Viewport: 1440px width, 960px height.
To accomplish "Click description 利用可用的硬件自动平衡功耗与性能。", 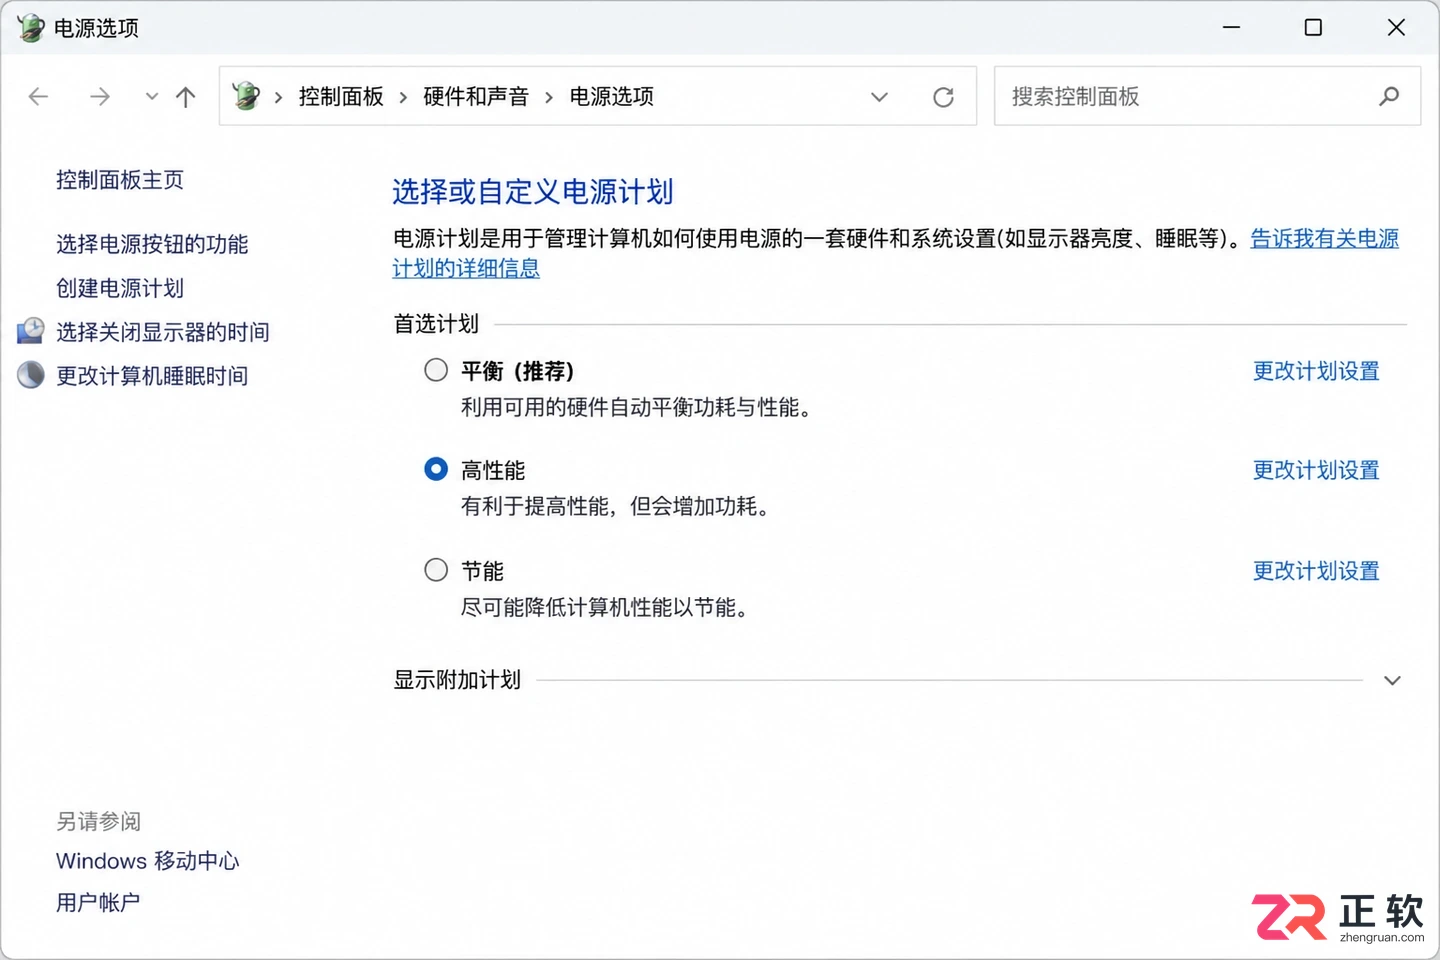I will click(638, 407).
